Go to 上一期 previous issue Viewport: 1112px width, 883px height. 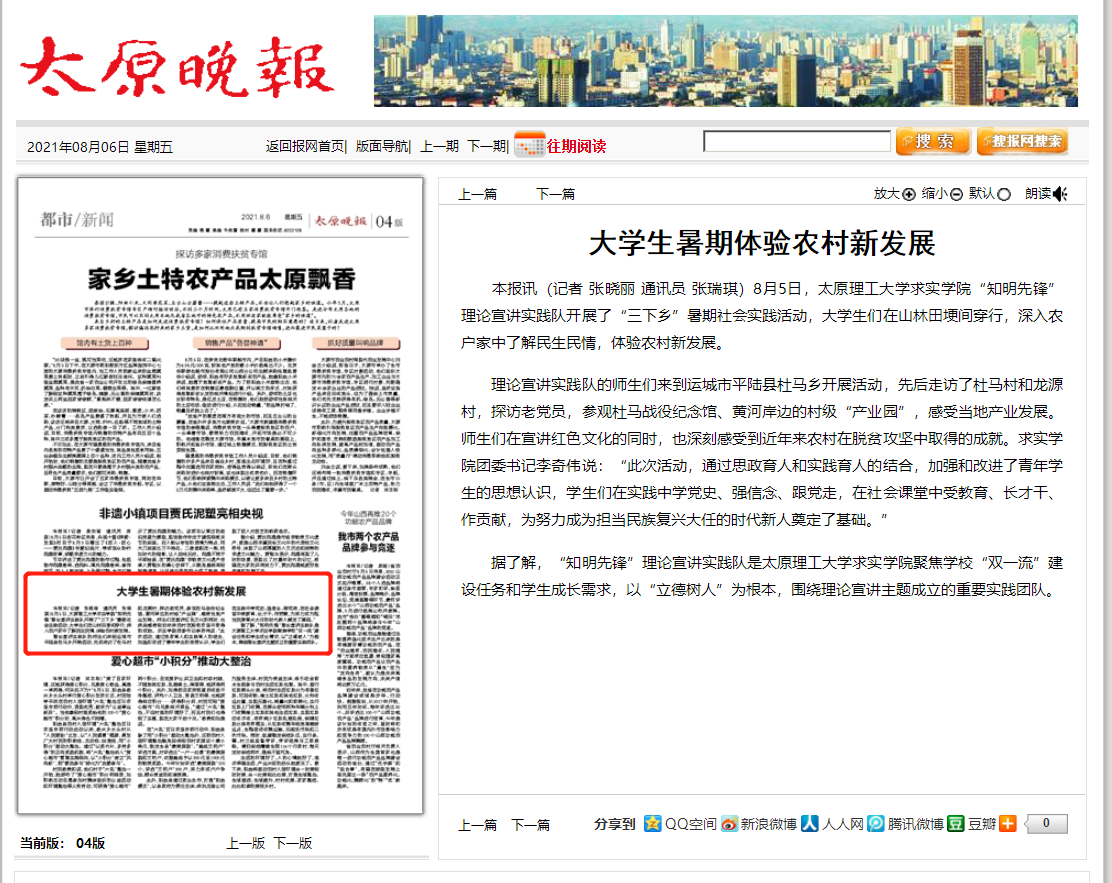(x=439, y=146)
